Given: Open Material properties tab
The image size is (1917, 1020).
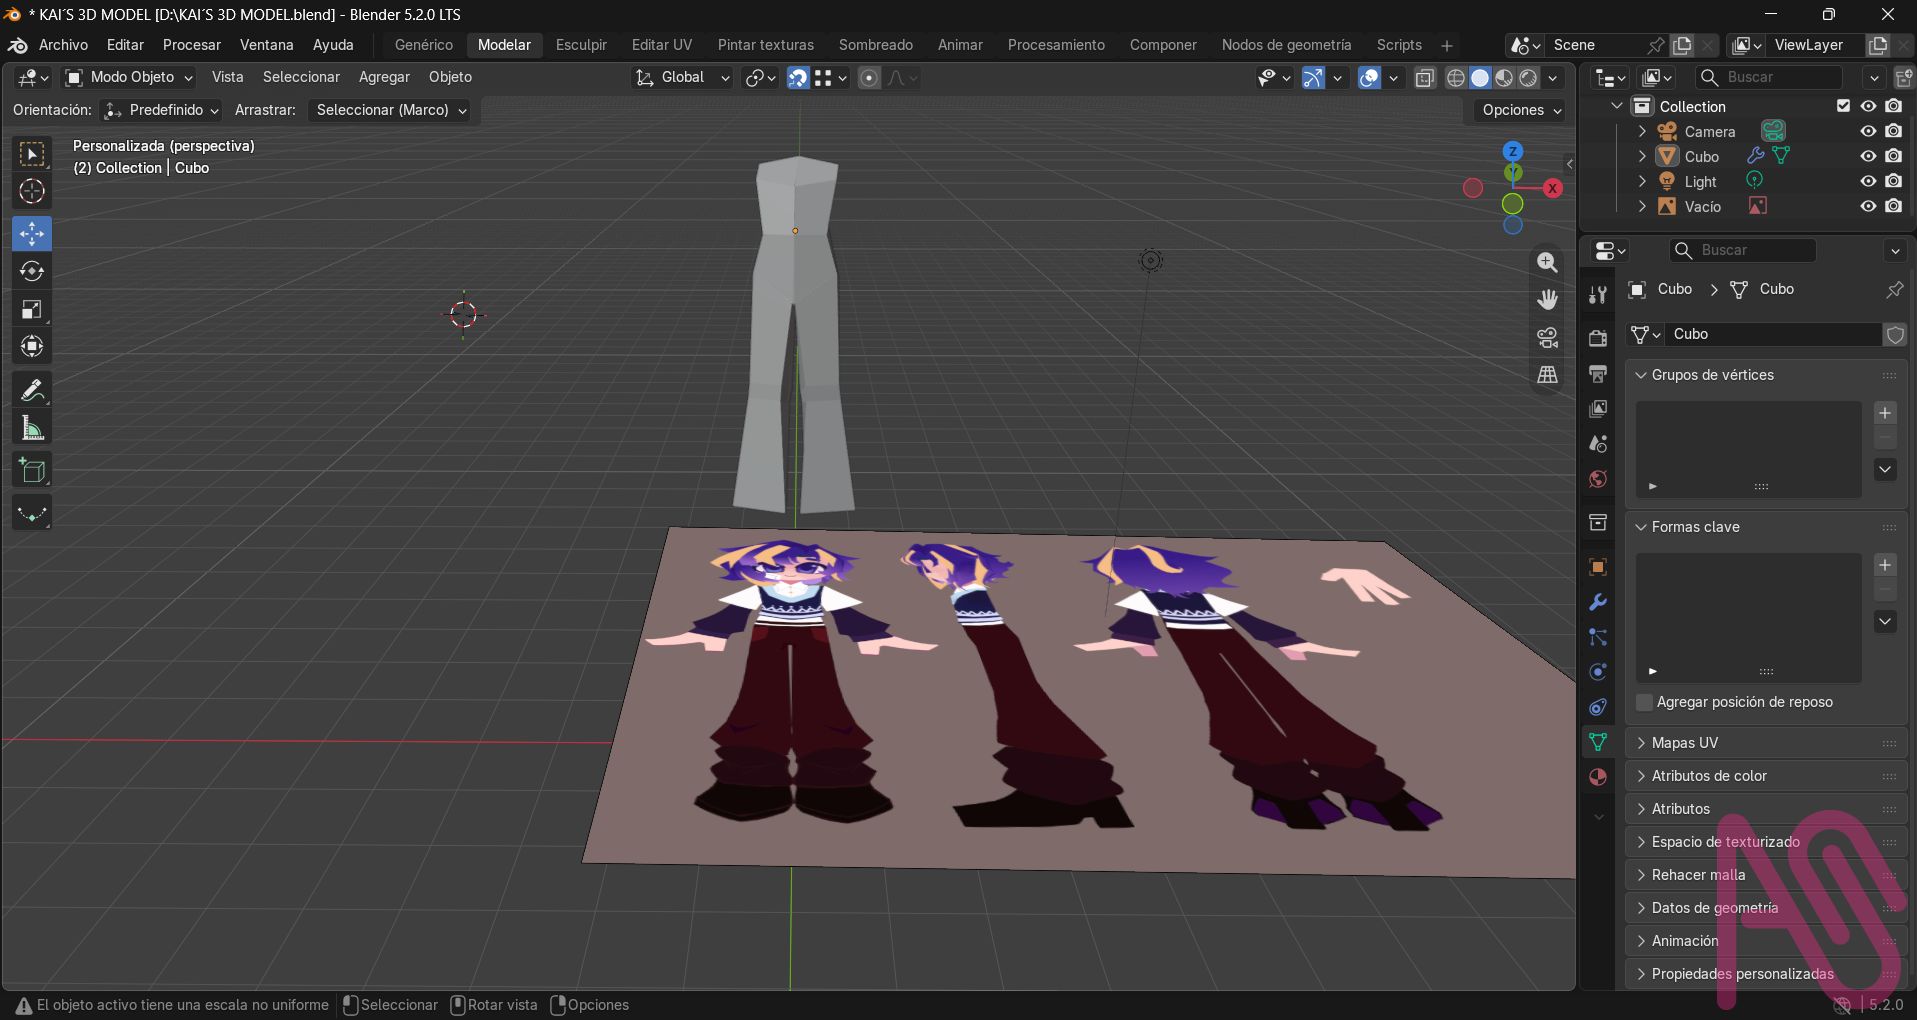Looking at the screenshot, I should [1598, 777].
